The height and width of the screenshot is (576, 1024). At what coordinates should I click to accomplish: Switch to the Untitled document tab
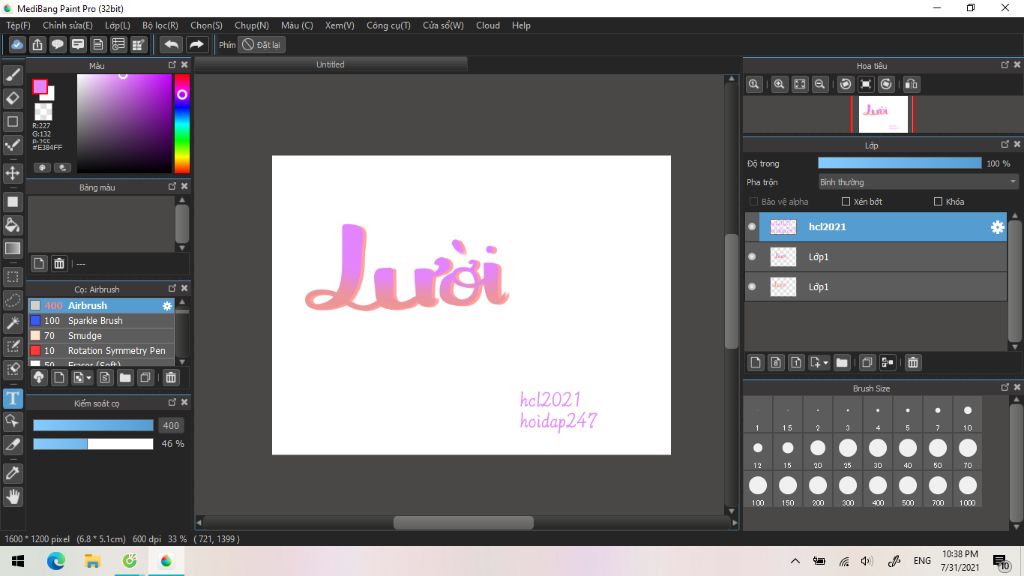pos(330,65)
